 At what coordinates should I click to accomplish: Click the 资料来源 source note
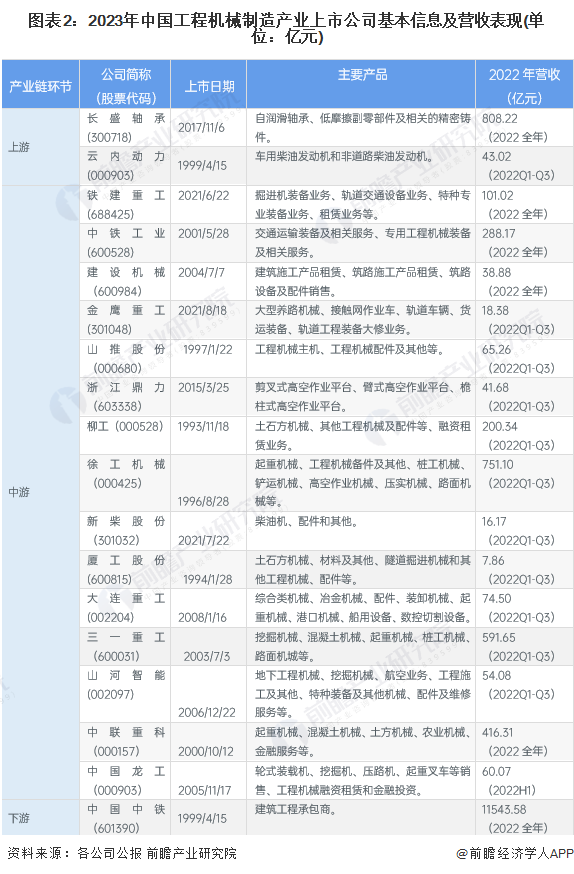coord(121,853)
